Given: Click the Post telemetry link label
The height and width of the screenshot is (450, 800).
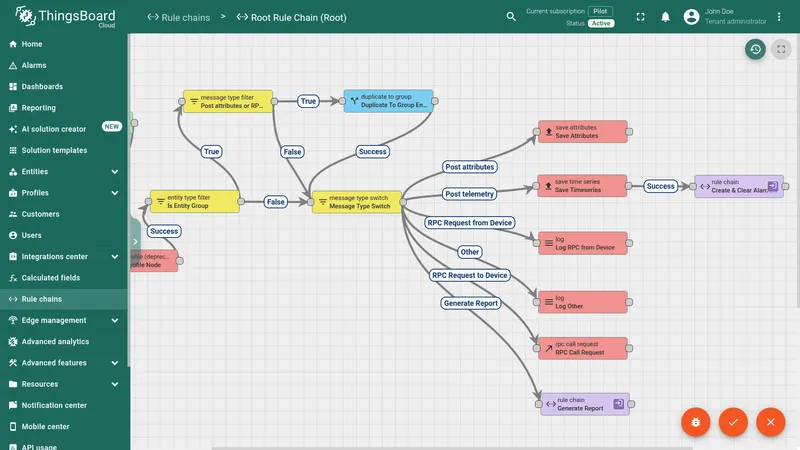Looking at the screenshot, I should click(x=469, y=194).
